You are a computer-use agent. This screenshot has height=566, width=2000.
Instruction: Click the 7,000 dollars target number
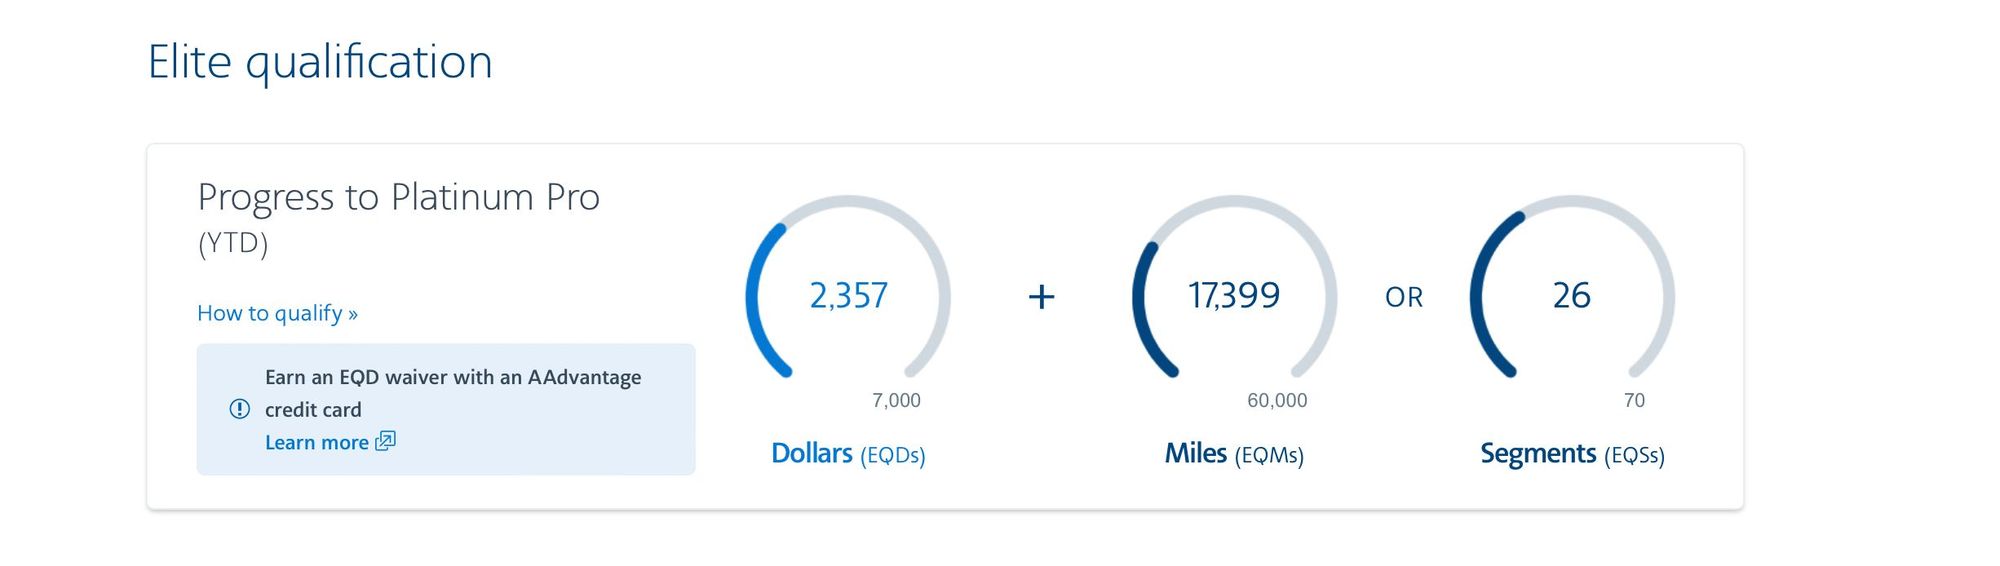(896, 400)
